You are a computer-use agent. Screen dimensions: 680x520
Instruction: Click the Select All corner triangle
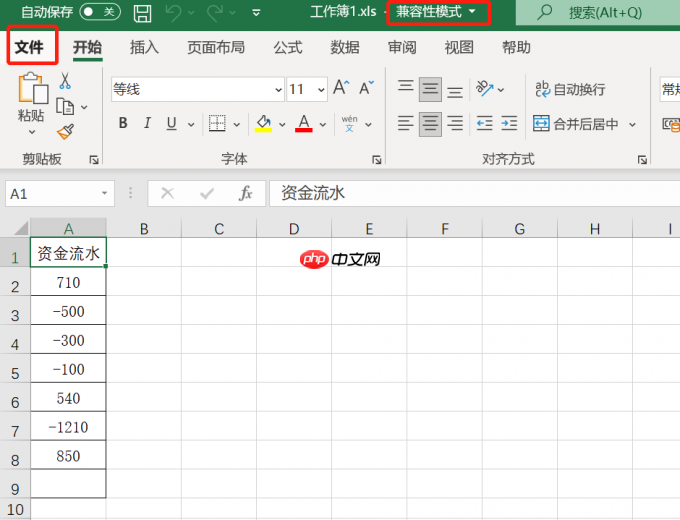click(x=20, y=228)
